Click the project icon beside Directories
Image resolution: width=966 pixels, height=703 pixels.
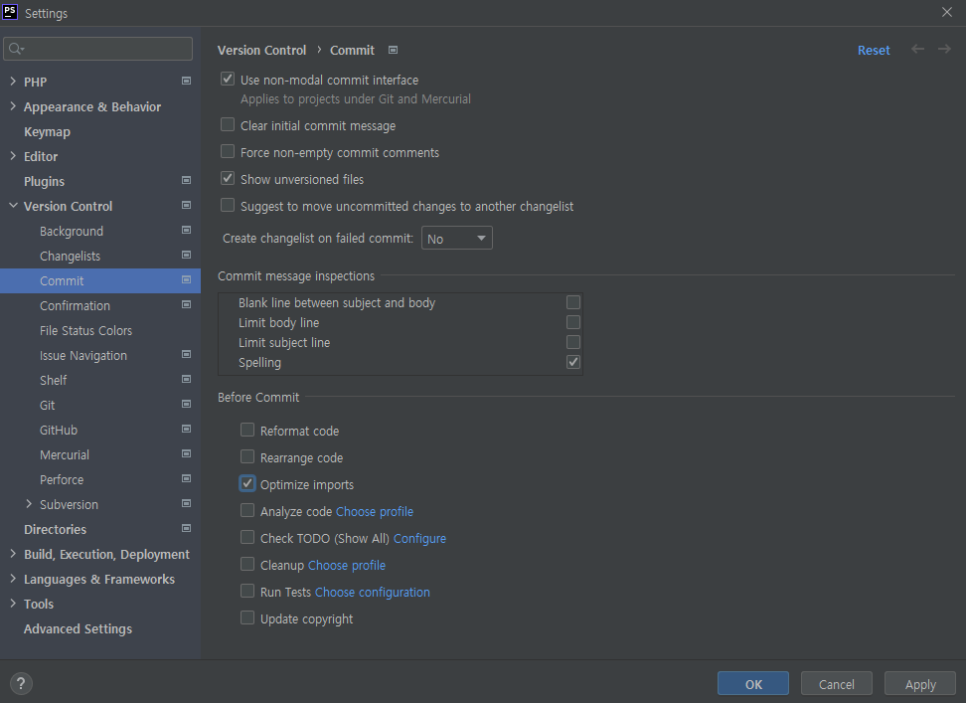tap(186, 529)
